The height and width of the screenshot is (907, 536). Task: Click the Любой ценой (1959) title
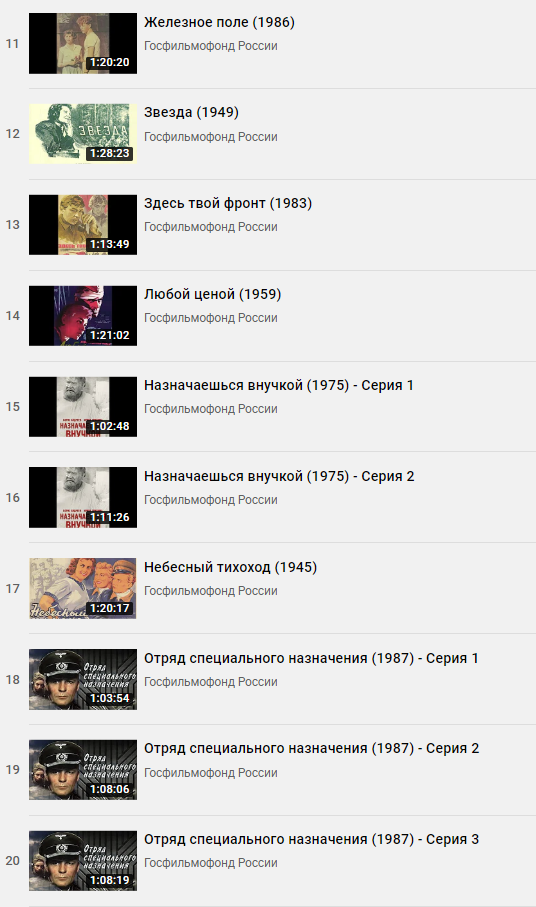pyautogui.click(x=212, y=294)
